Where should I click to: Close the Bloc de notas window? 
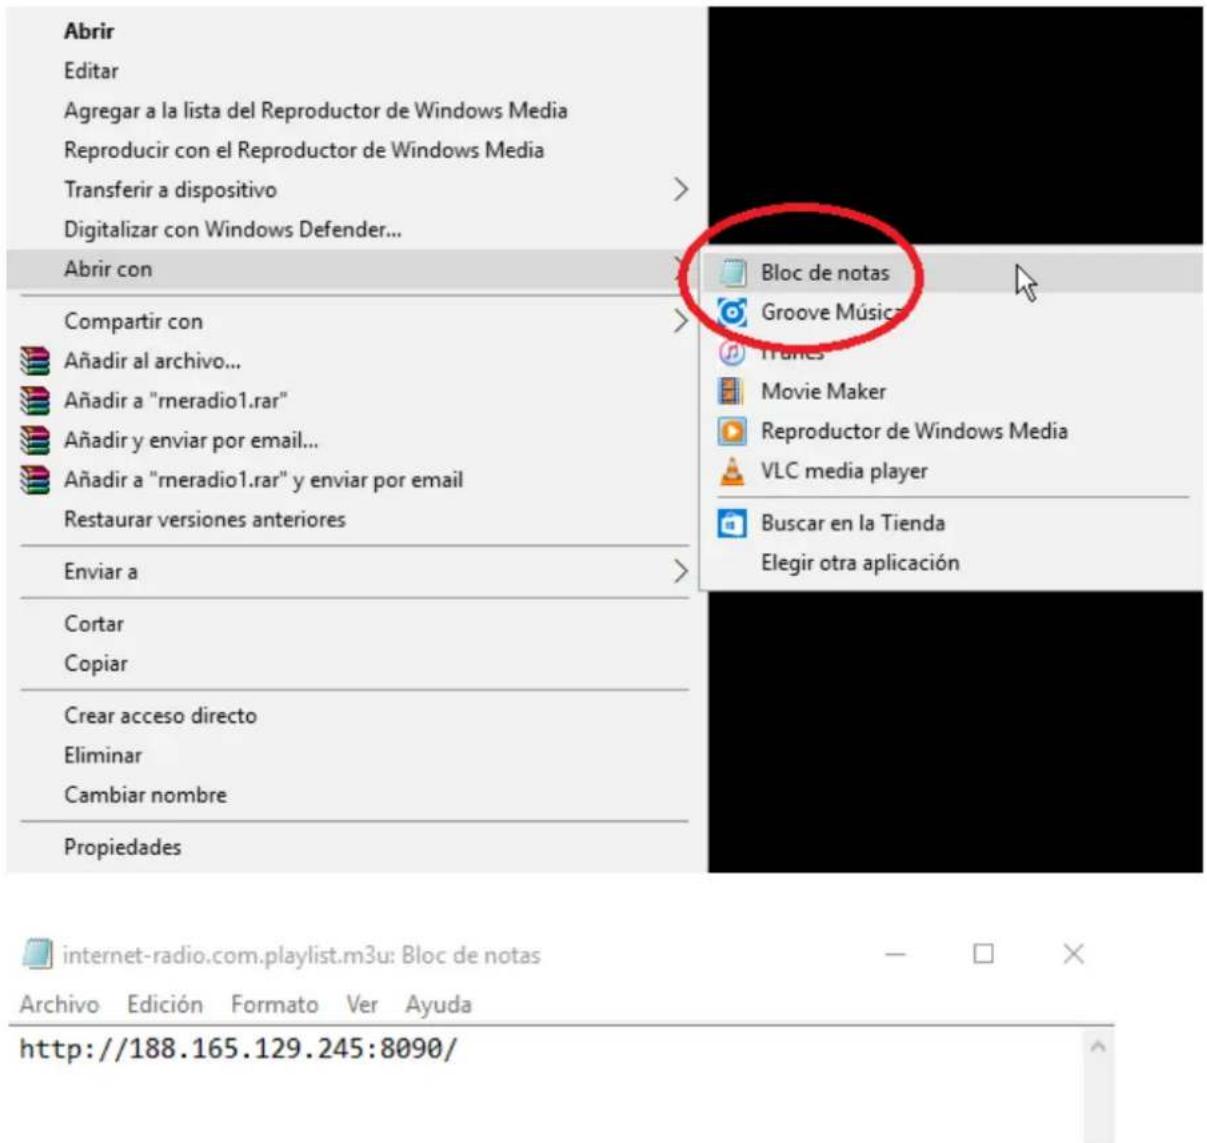point(1073,954)
